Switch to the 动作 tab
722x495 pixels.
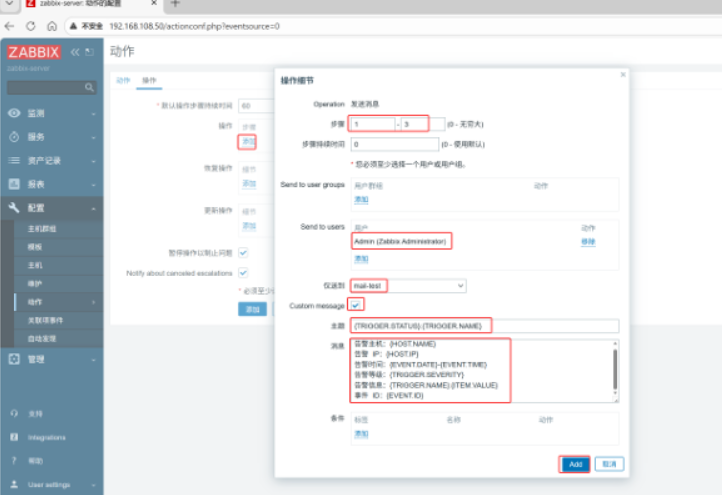pyautogui.click(x=123, y=80)
